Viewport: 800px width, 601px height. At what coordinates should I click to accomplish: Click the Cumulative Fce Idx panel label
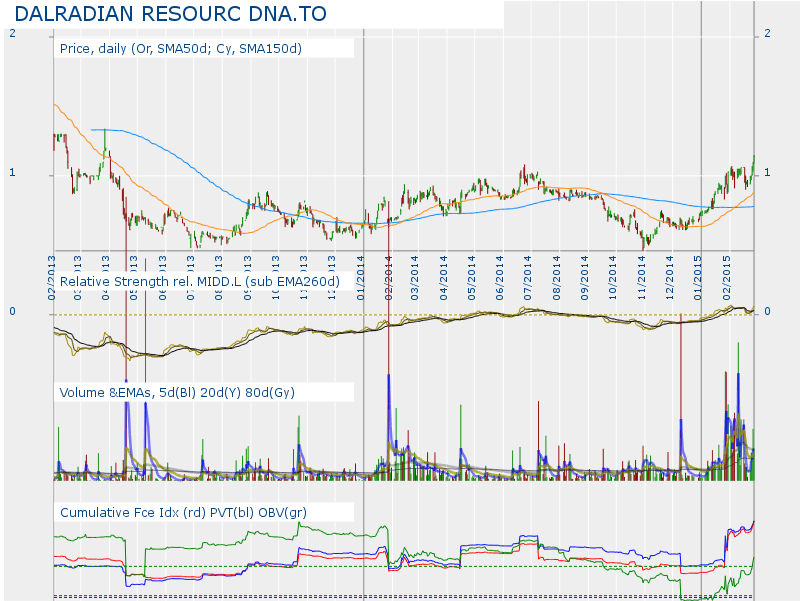pyautogui.click(x=183, y=512)
